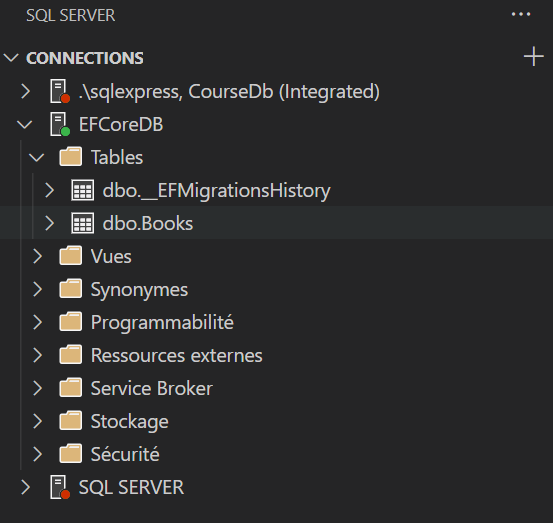The image size is (553, 523).
Task: Click the Synonymes folder icon
Action: tap(71, 288)
